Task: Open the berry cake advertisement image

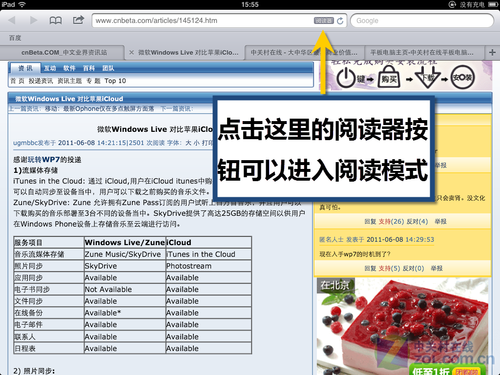Action: coord(404,326)
